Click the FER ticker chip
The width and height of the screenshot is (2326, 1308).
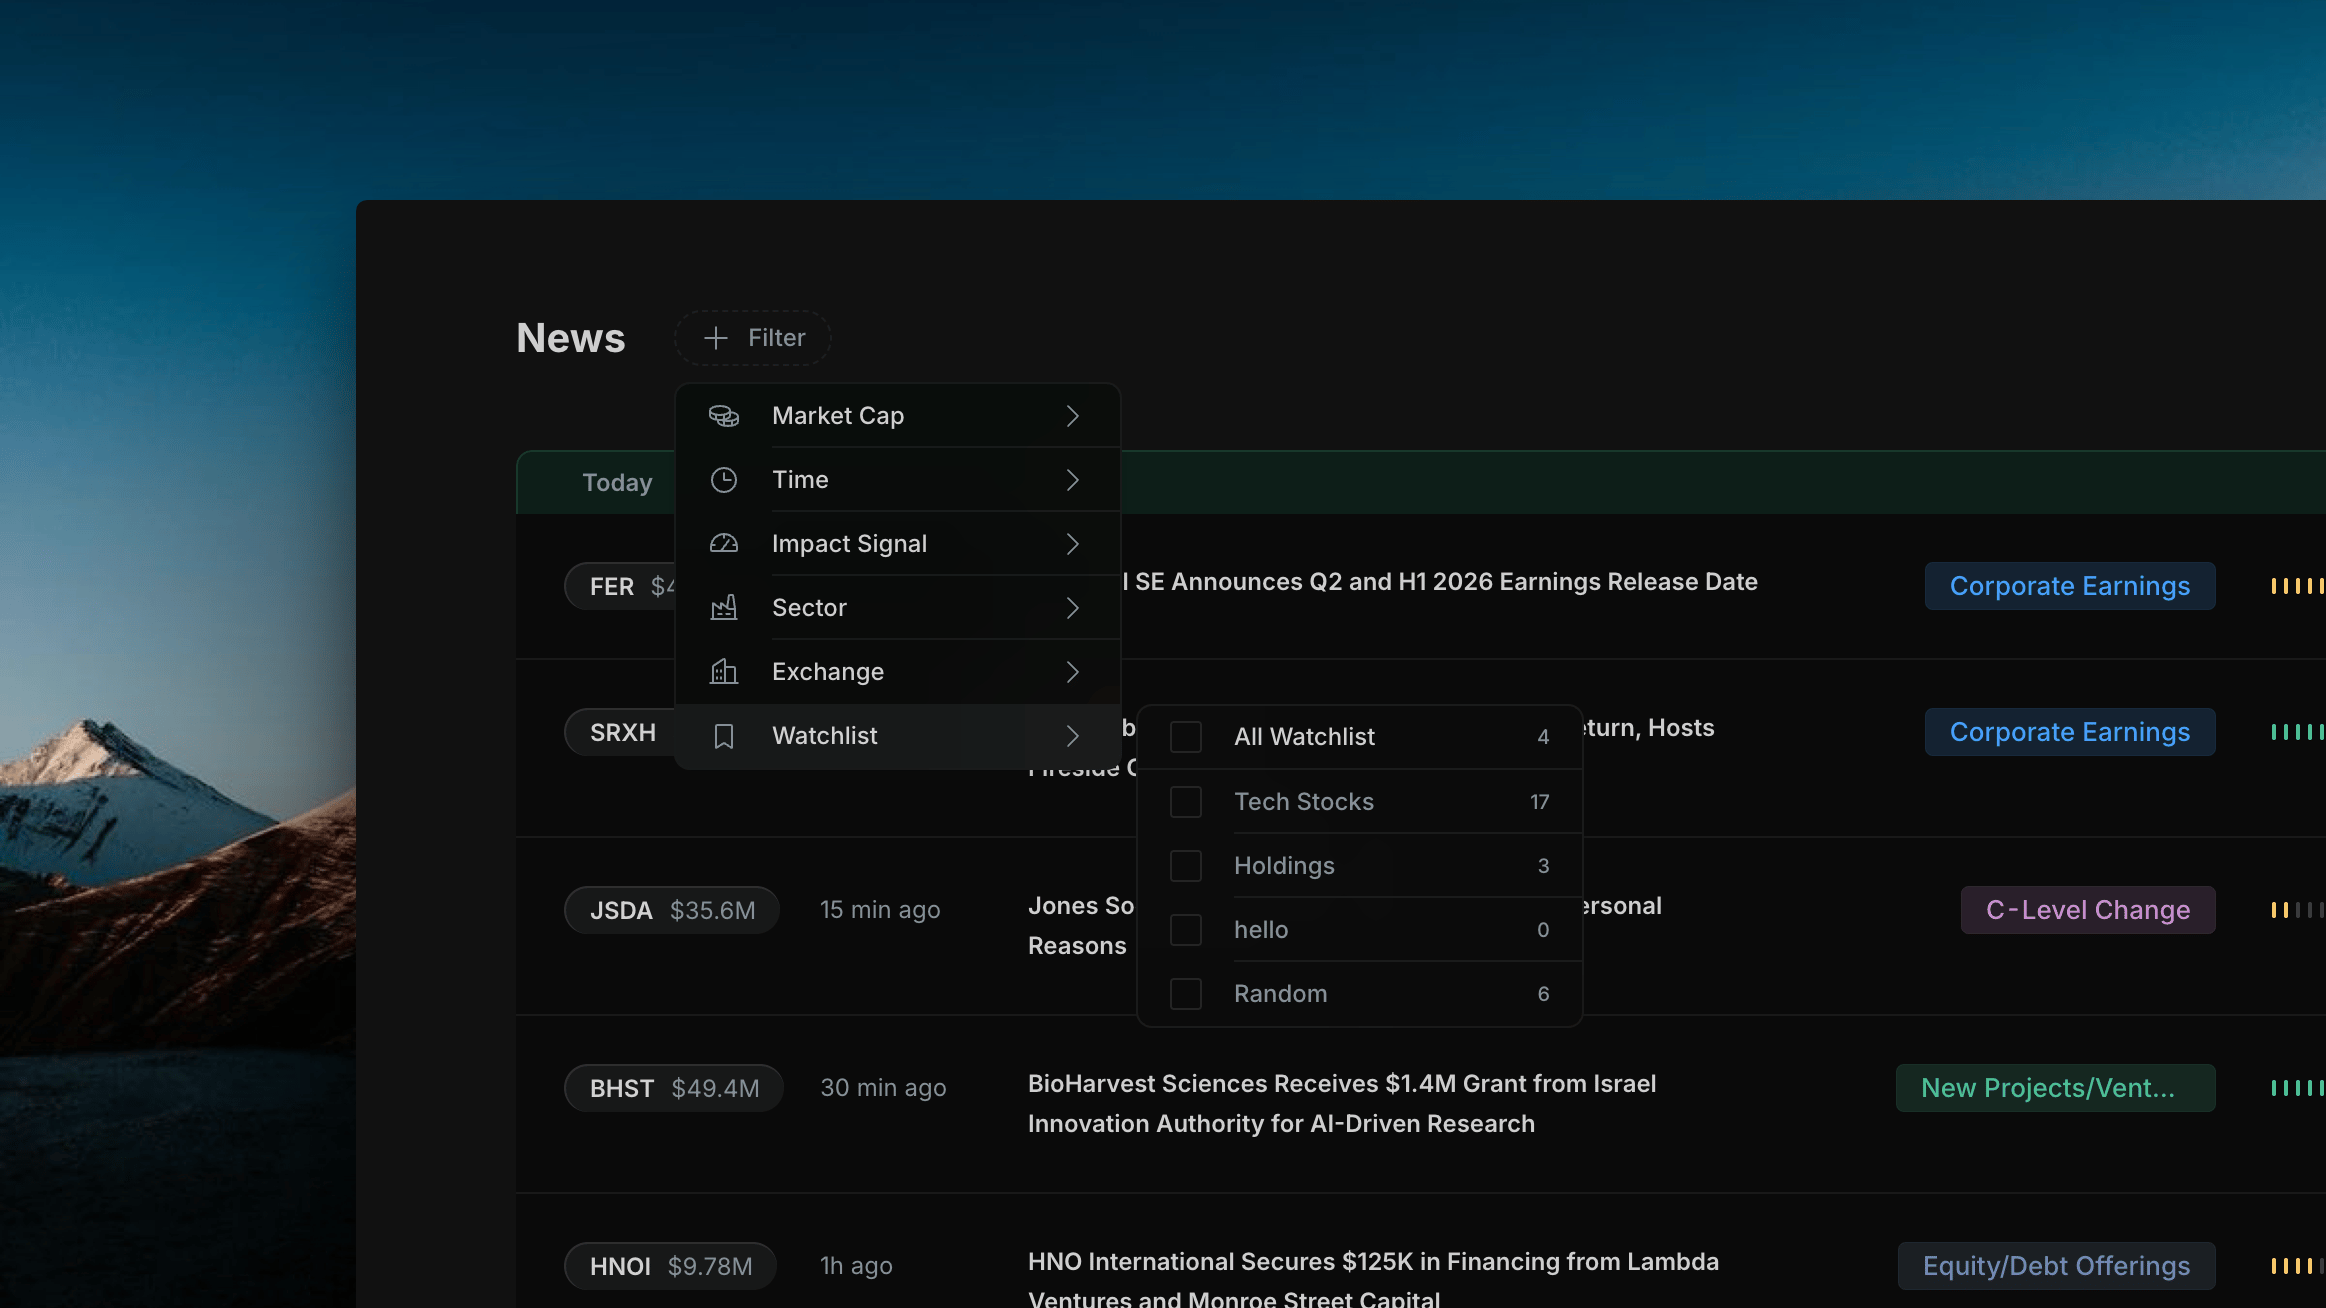tap(620, 586)
